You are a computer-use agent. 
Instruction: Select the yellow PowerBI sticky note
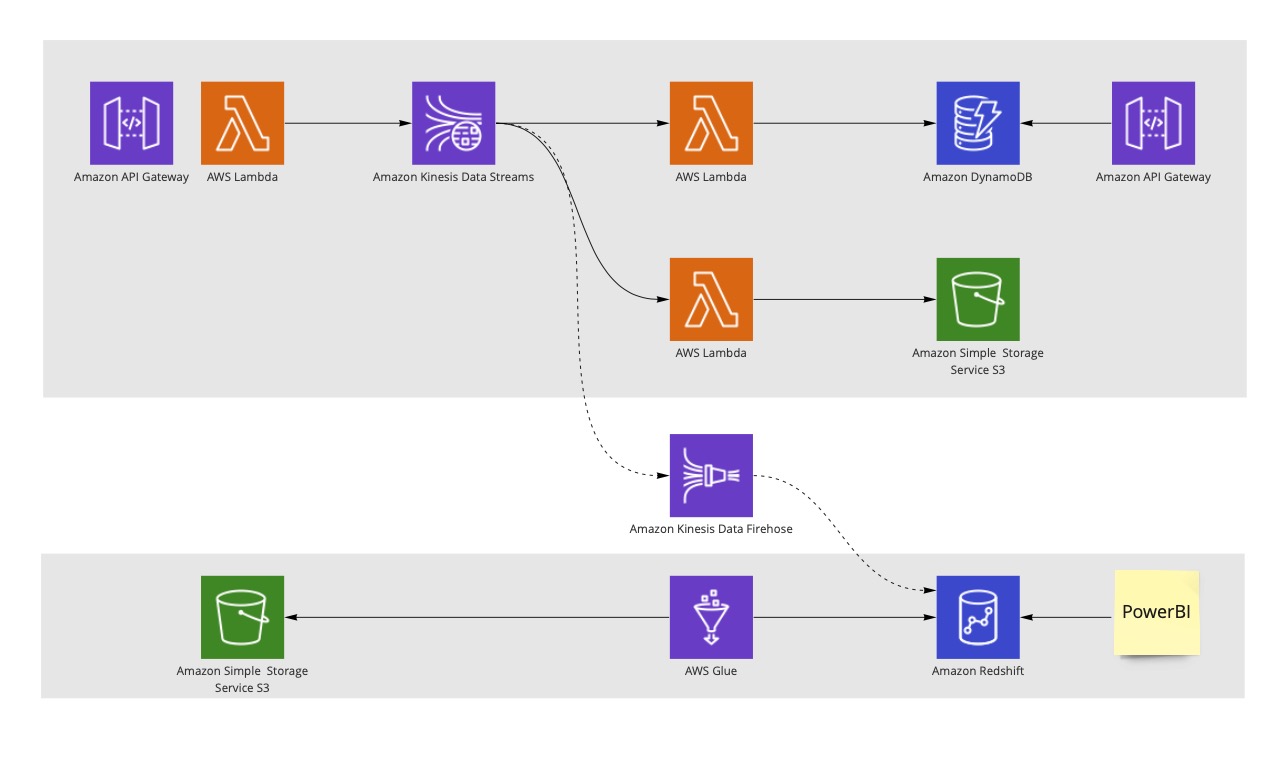click(1157, 612)
